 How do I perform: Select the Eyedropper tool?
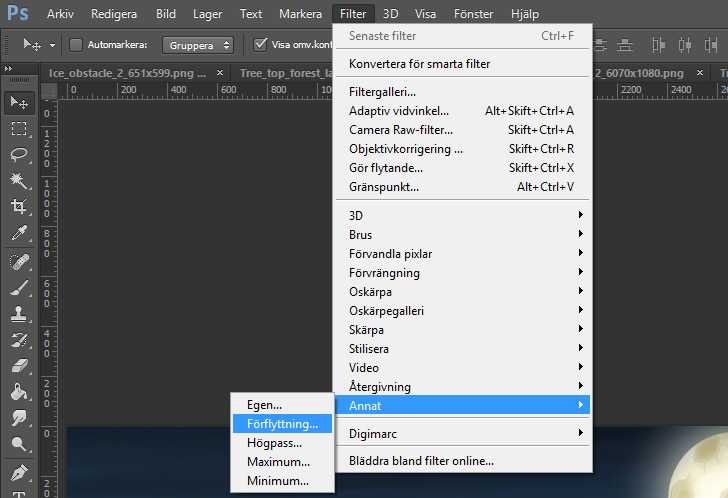click(19, 234)
